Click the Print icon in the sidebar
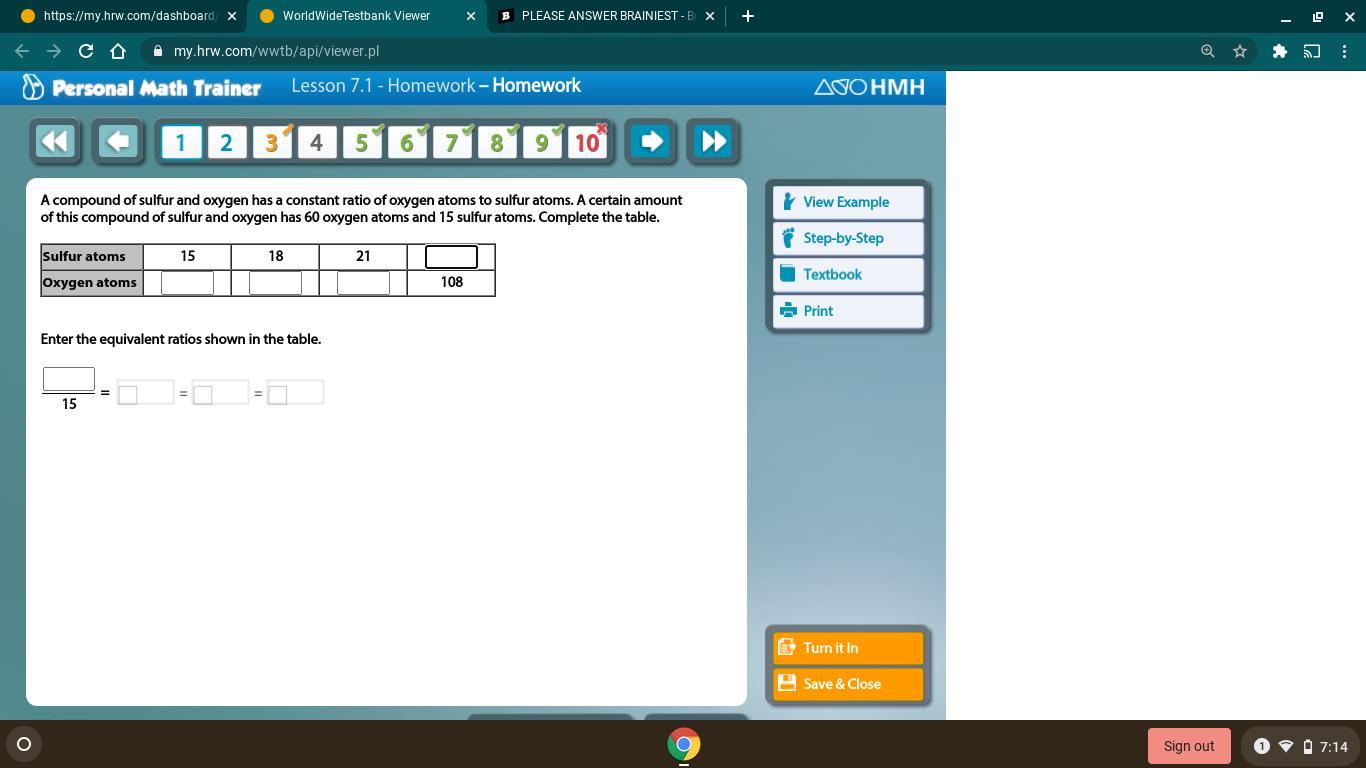 [788, 310]
